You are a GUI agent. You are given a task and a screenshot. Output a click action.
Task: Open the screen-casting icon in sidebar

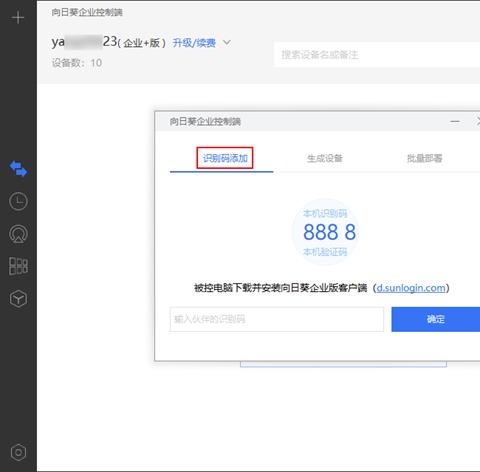pyautogui.click(x=18, y=234)
